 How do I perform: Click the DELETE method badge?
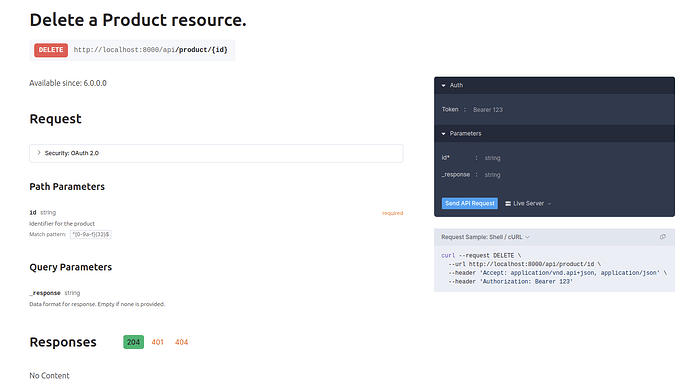pyautogui.click(x=51, y=50)
